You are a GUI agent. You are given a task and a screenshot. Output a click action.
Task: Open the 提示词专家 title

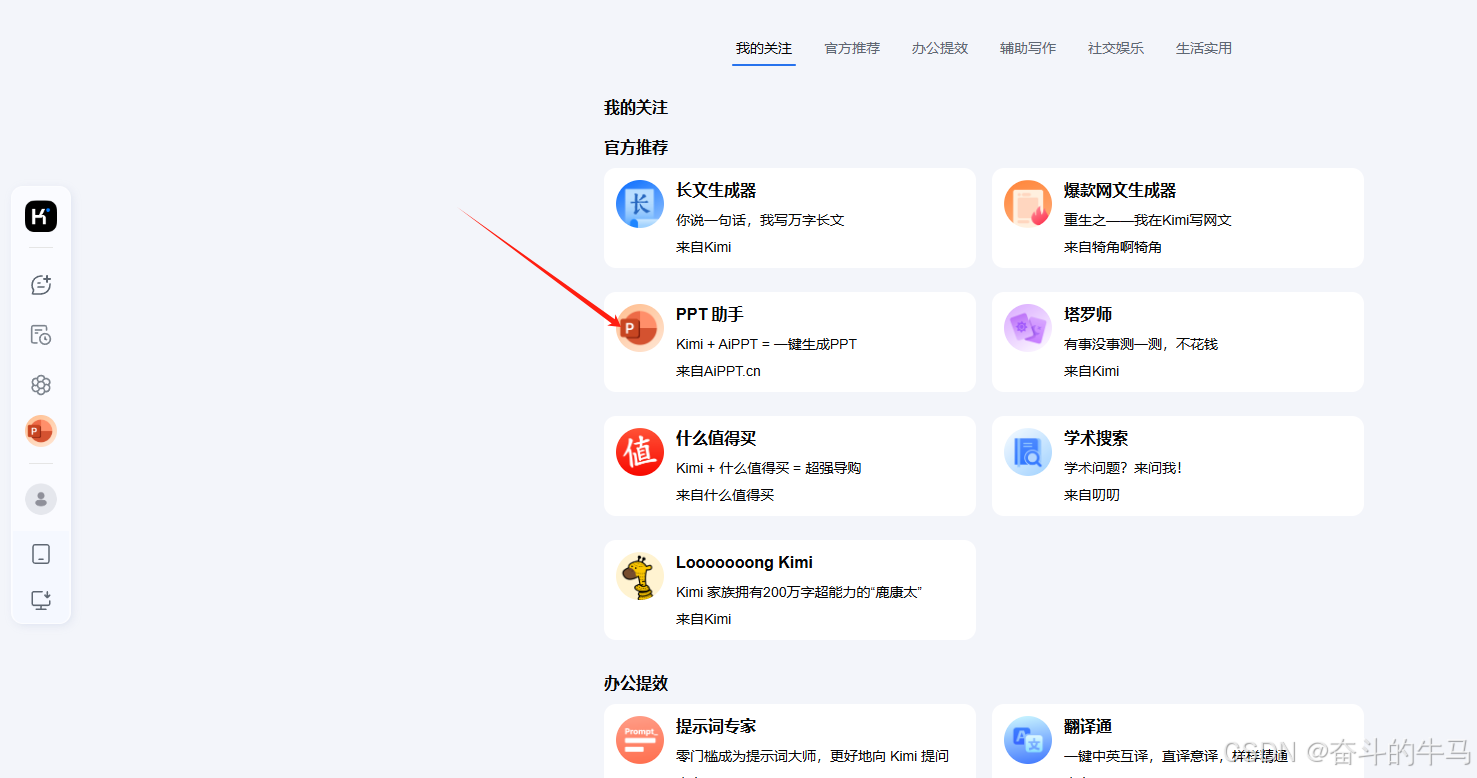pyautogui.click(x=716, y=726)
